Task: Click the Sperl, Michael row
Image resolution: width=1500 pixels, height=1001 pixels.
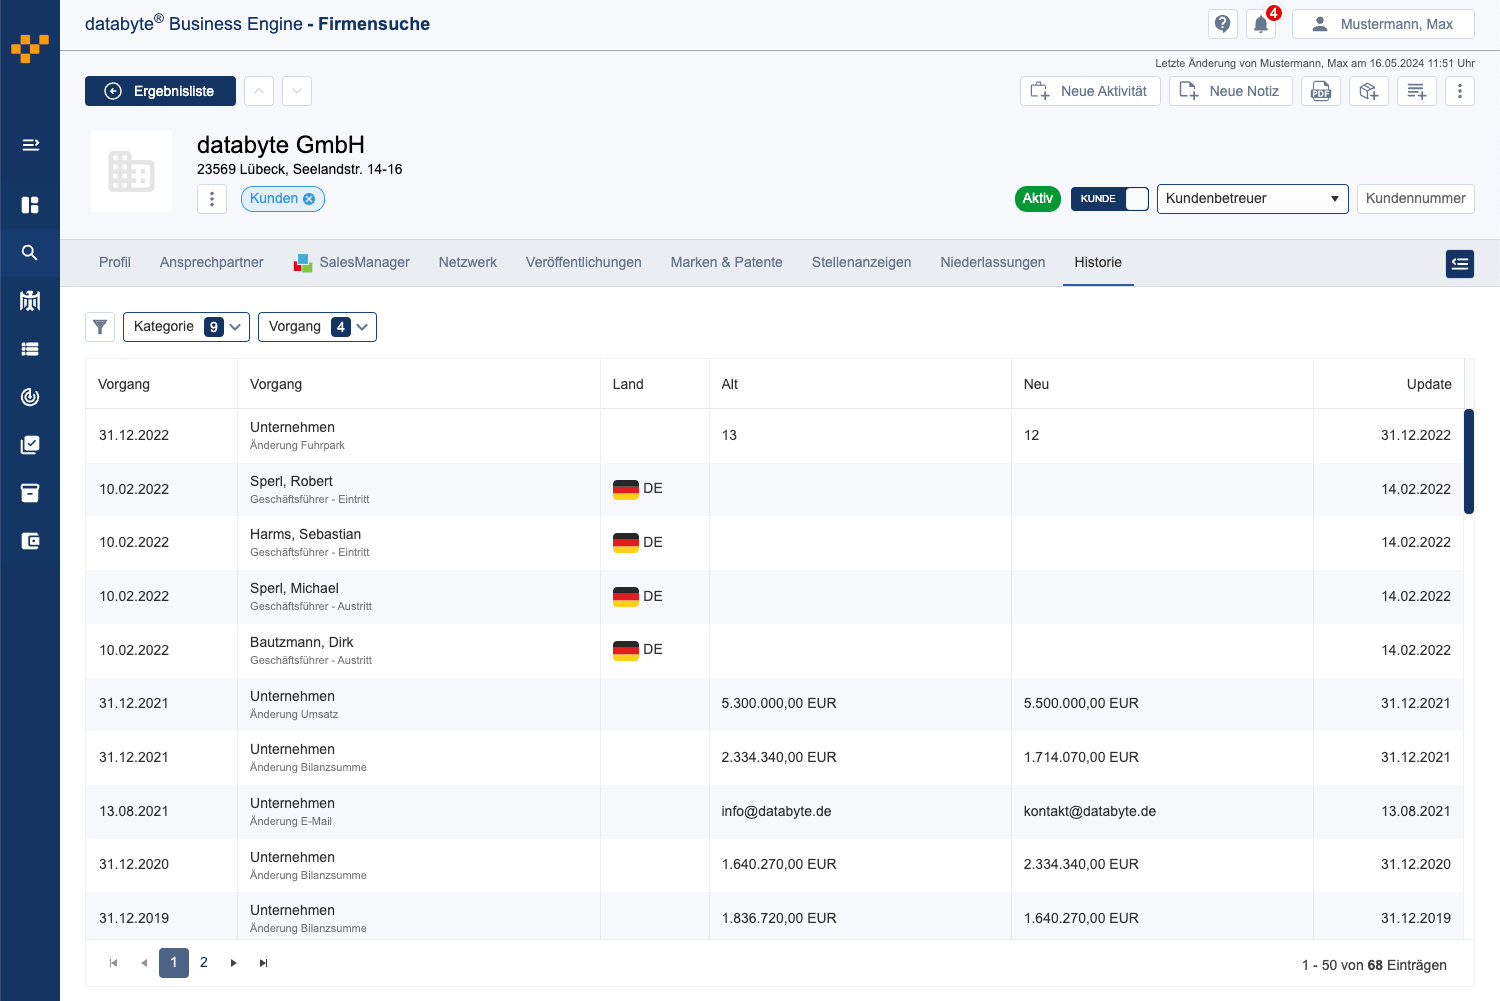Action: pyautogui.click(x=775, y=597)
